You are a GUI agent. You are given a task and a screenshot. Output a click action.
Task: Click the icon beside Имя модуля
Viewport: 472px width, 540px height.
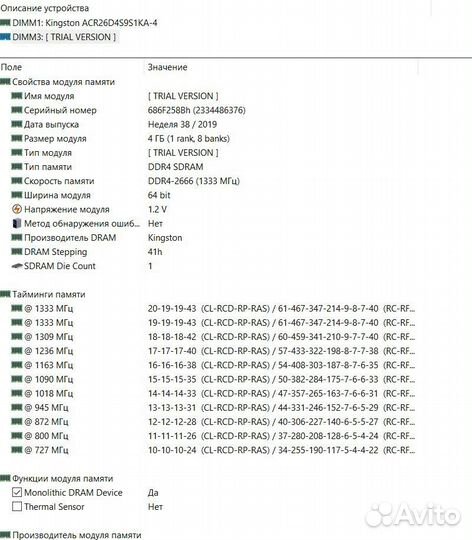click(x=17, y=96)
